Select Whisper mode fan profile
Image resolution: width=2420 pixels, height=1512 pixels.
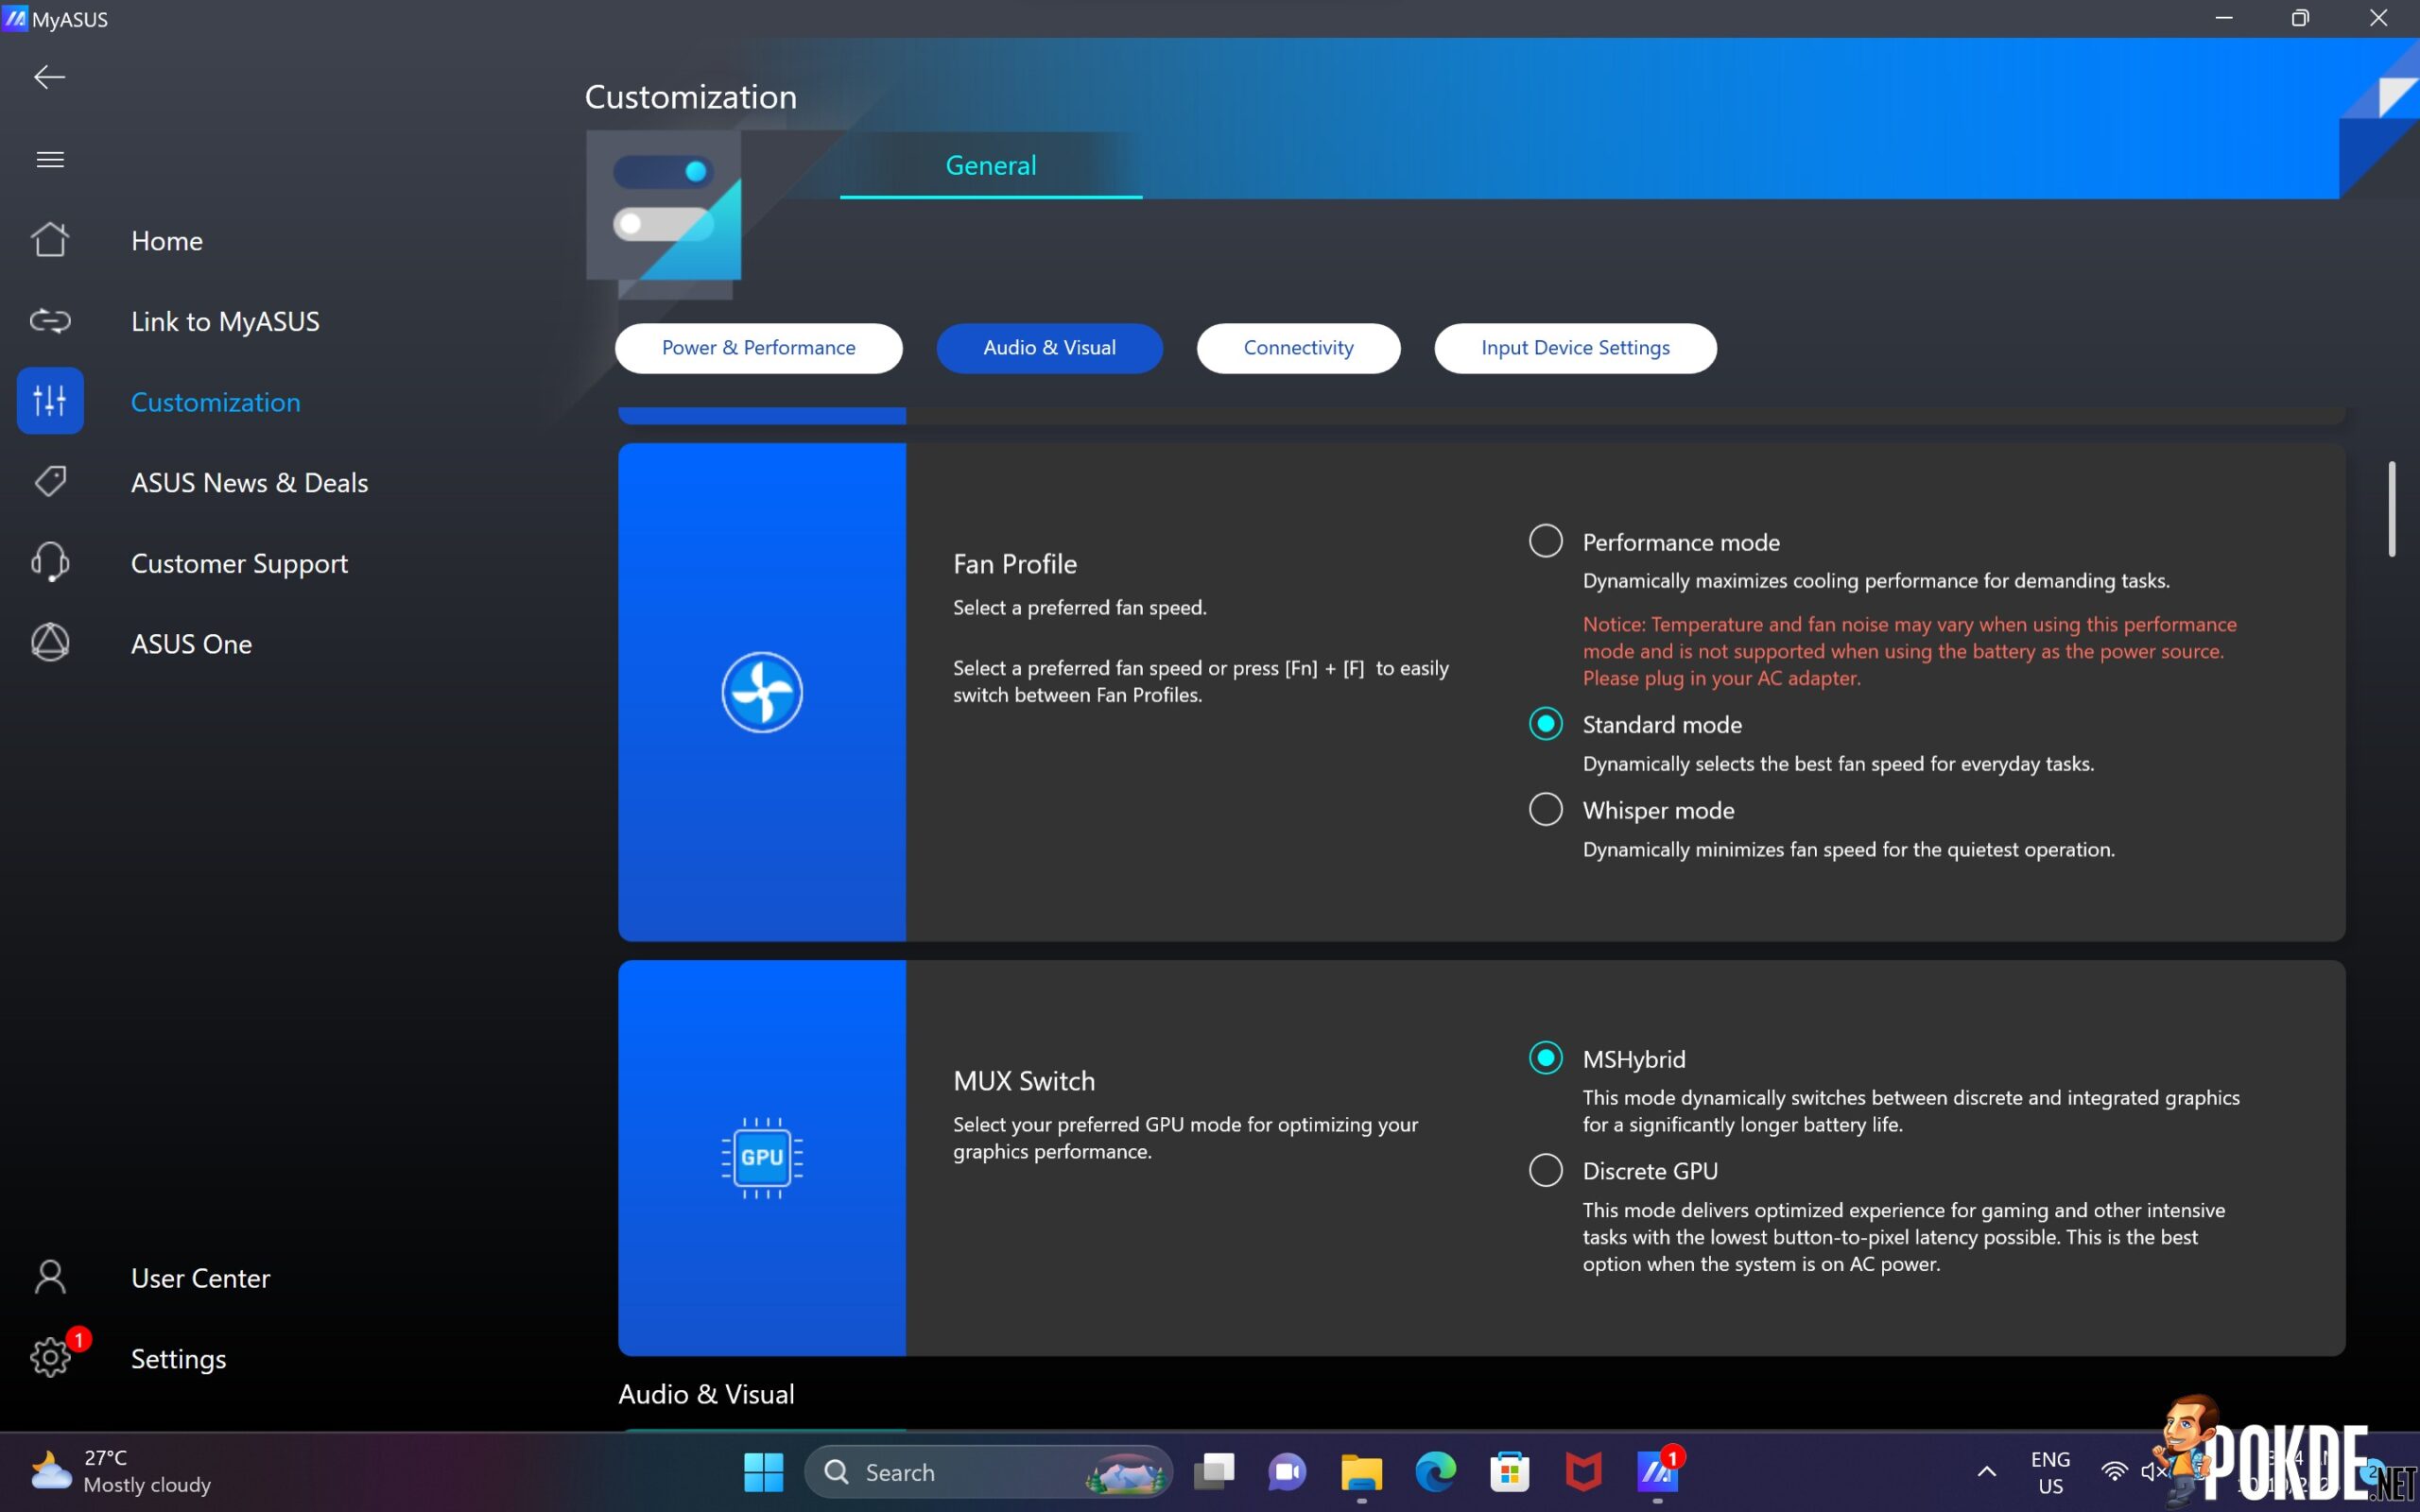point(1546,809)
